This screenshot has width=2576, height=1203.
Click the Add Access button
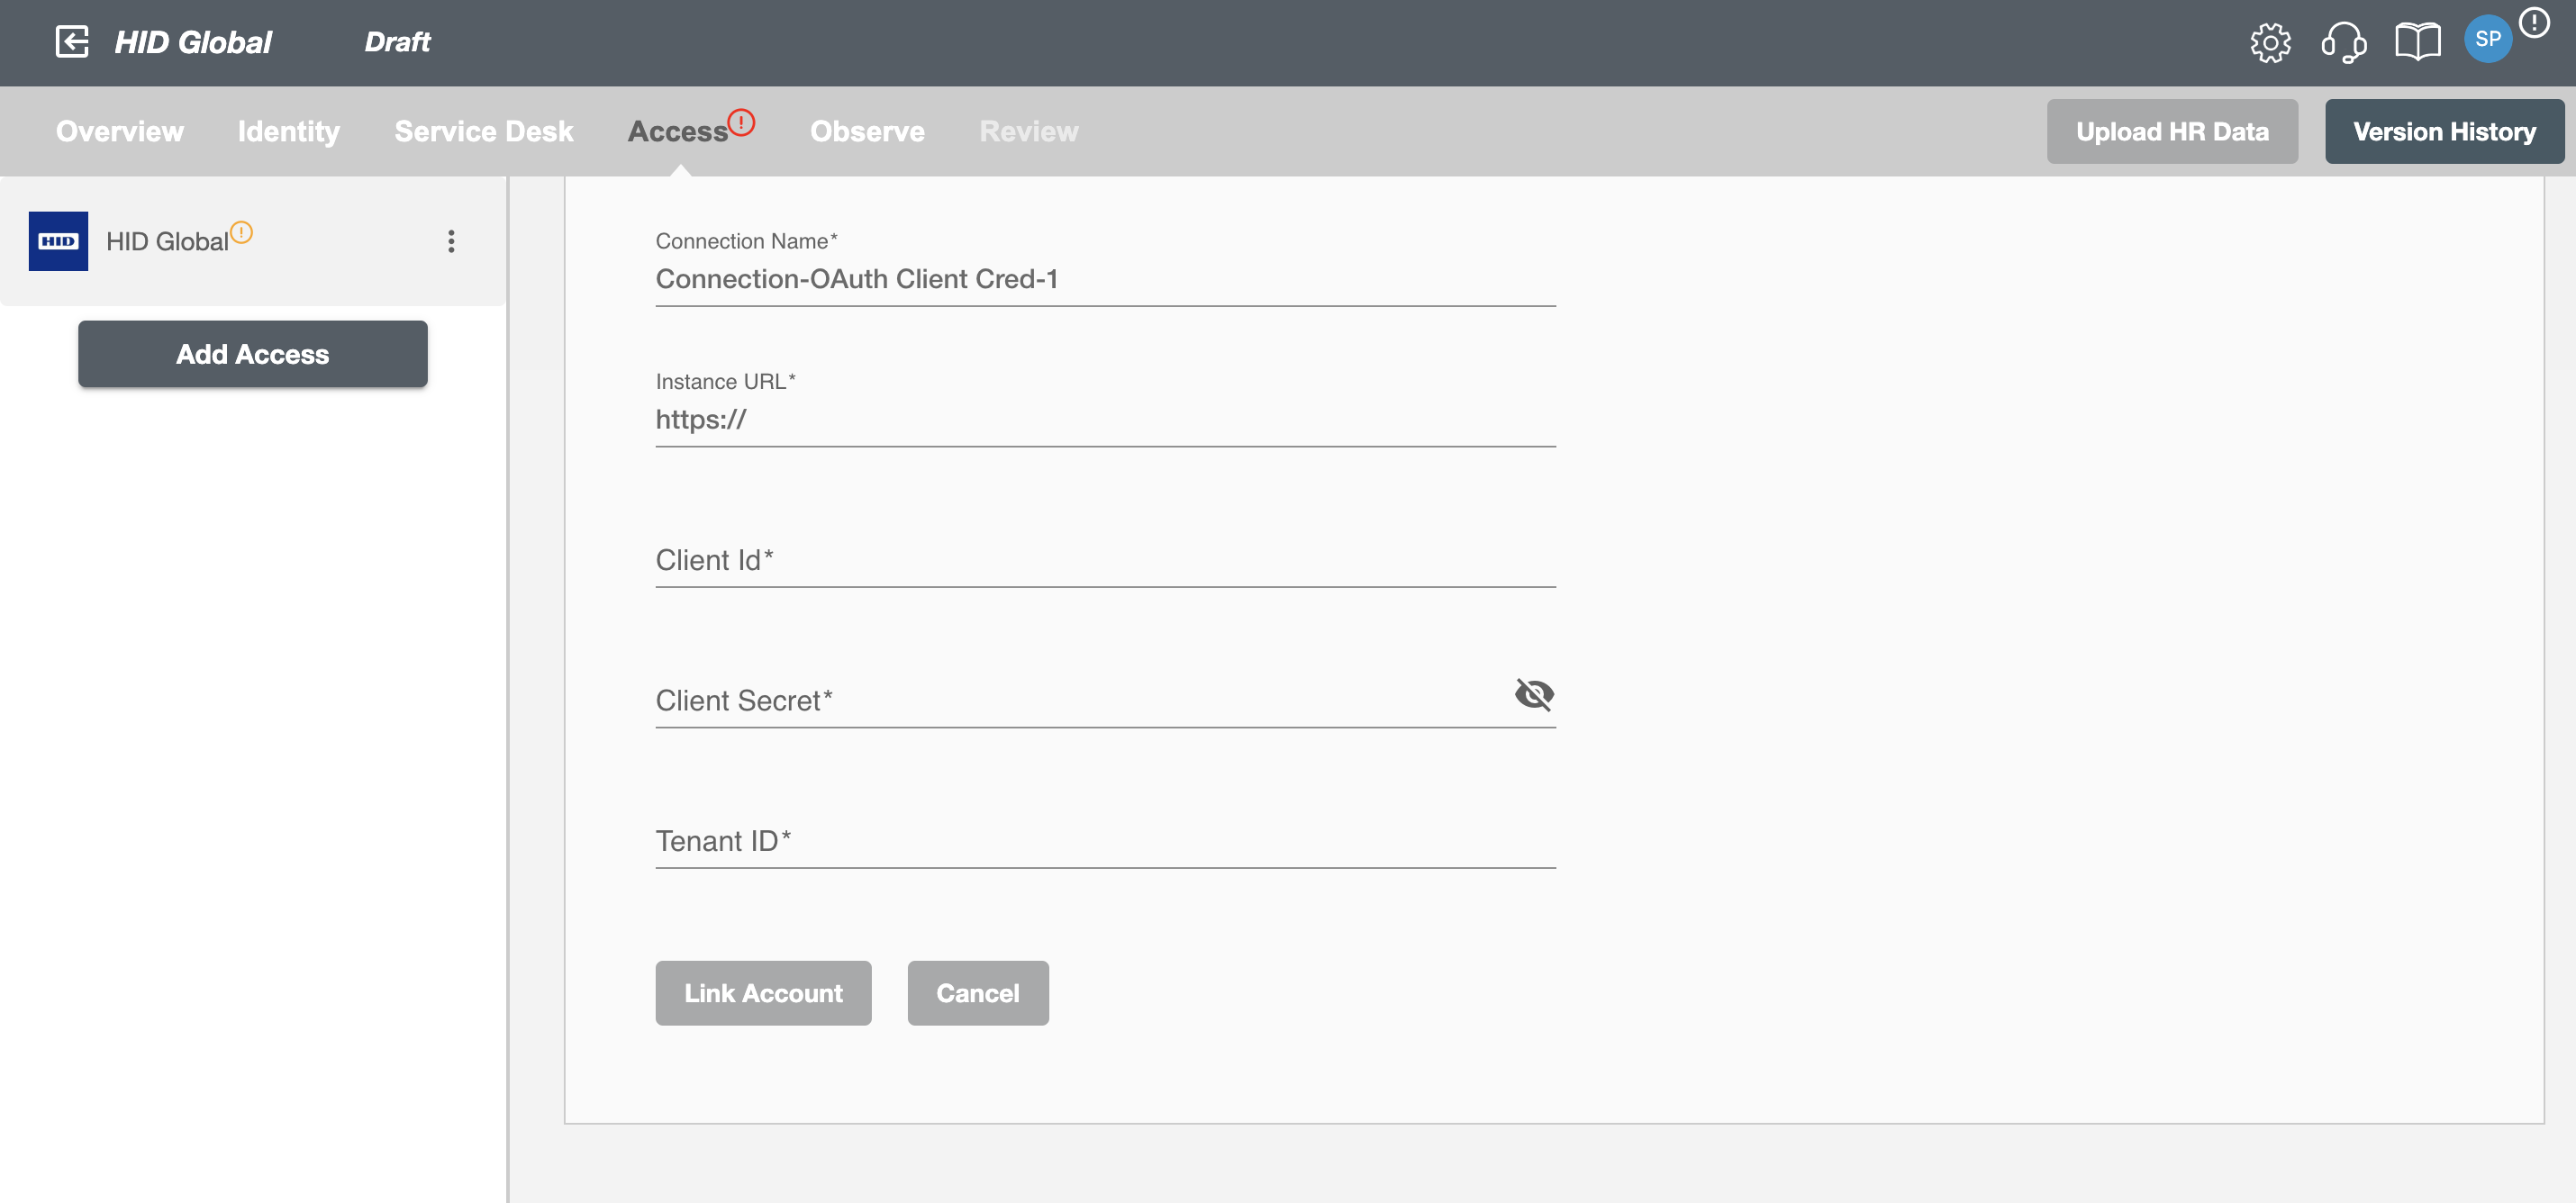255,353
